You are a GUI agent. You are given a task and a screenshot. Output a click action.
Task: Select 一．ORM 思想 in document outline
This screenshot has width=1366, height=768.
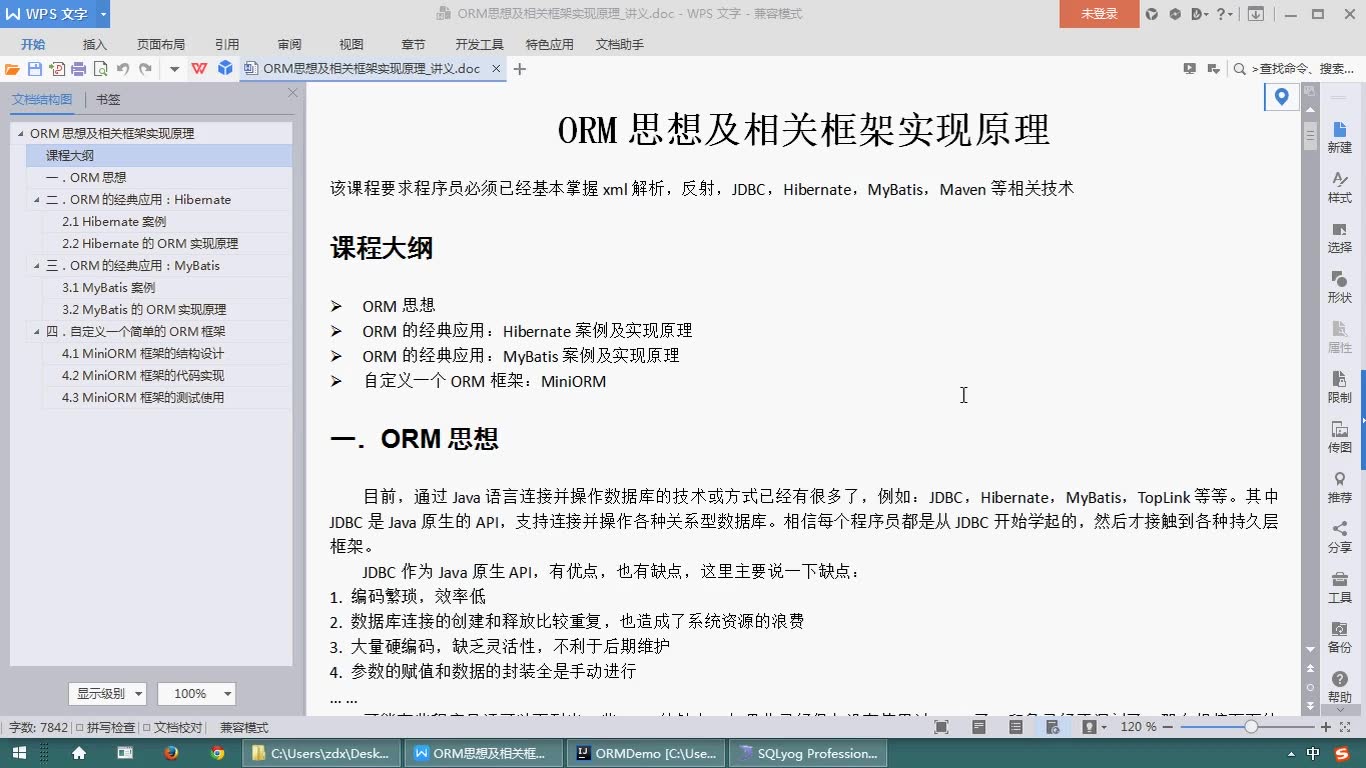pos(86,178)
